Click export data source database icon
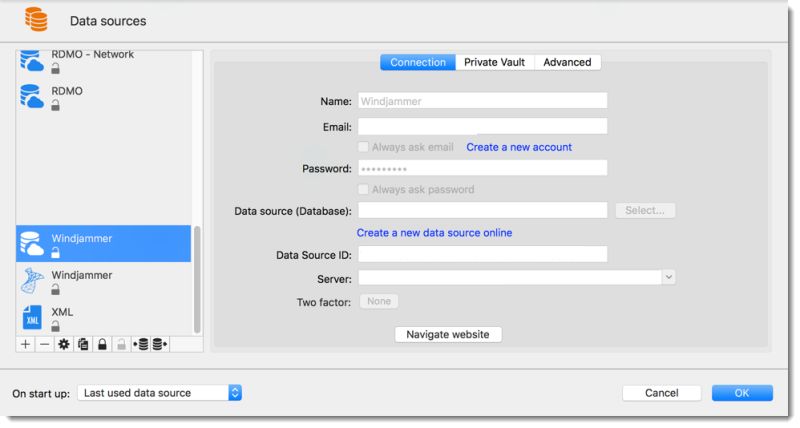Viewport: 800px width, 428px height. [x=160, y=344]
